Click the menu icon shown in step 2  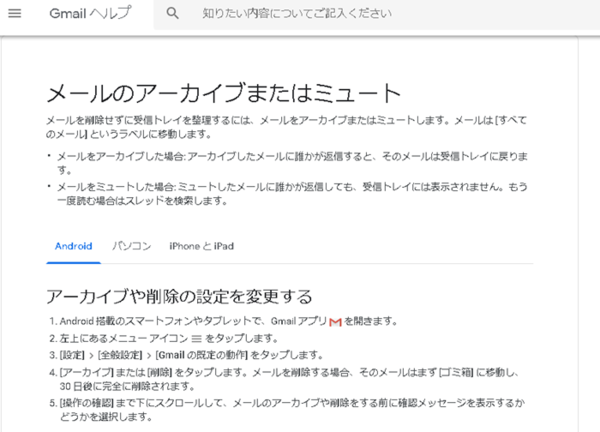click(x=196, y=338)
